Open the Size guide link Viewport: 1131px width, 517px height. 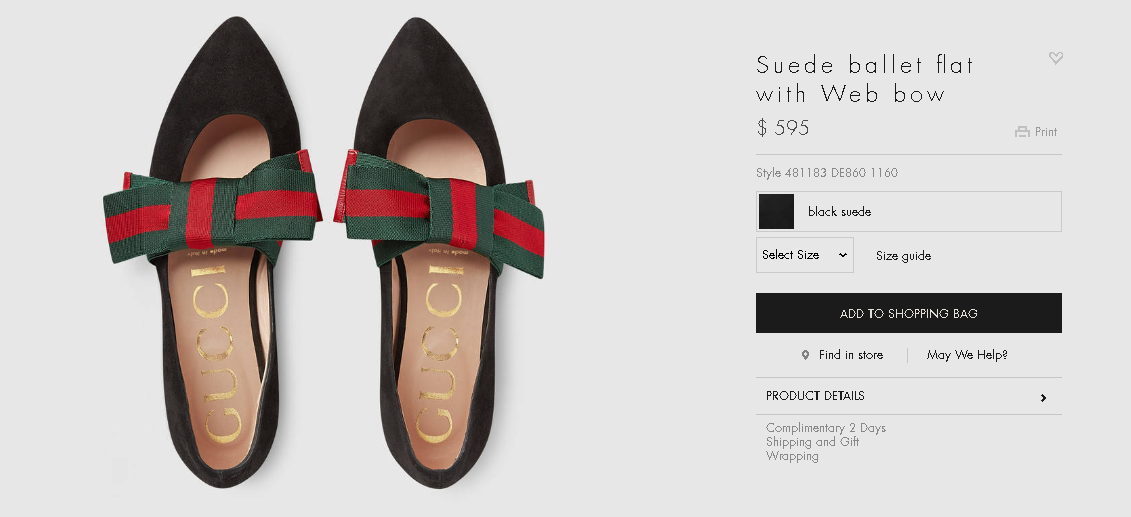coord(903,256)
